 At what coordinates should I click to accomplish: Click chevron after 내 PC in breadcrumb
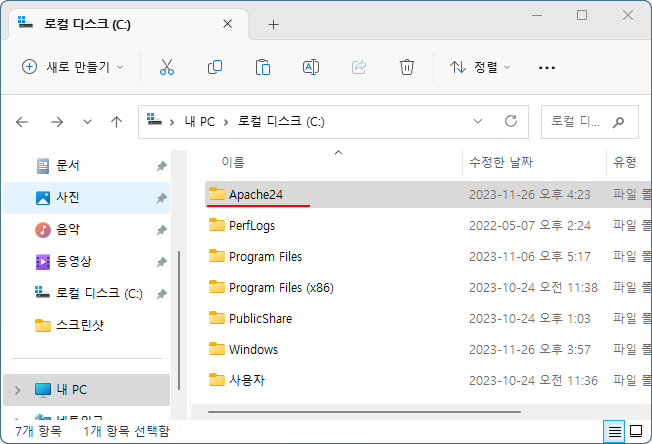click(226, 122)
